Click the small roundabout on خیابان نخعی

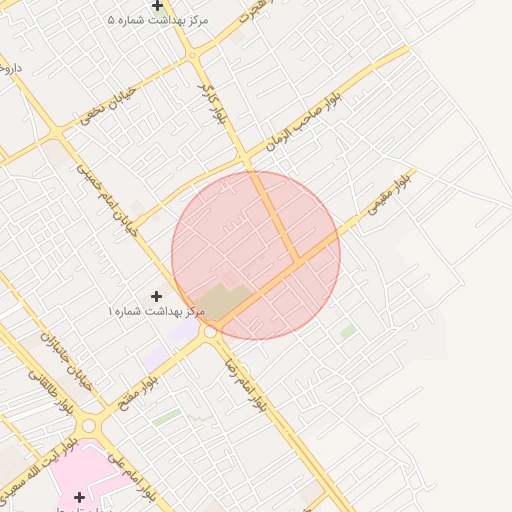coord(192,55)
